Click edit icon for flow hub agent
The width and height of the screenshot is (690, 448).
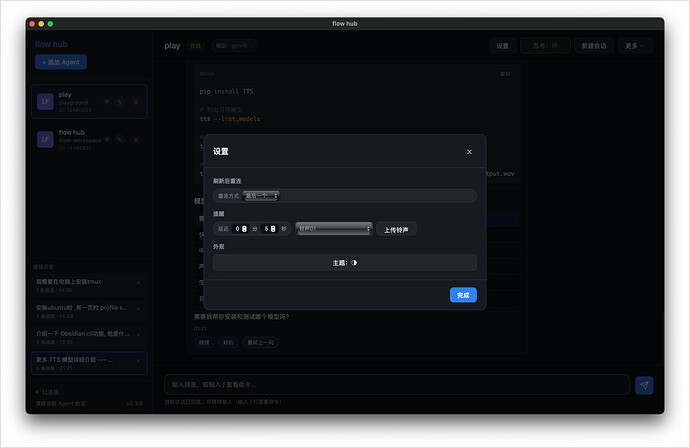click(x=120, y=139)
